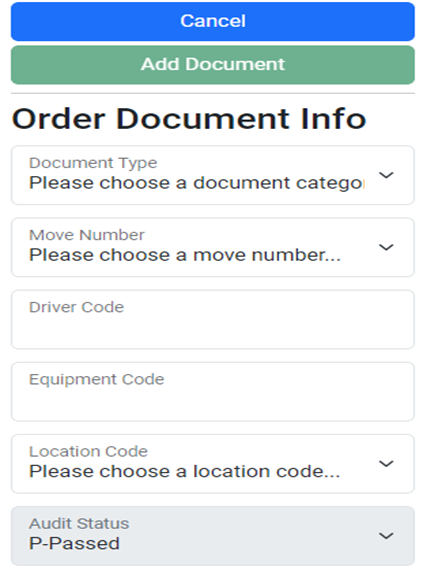Screen dimensions: 423x572
Task: Open the Audit Status dropdown
Action: click(213, 536)
